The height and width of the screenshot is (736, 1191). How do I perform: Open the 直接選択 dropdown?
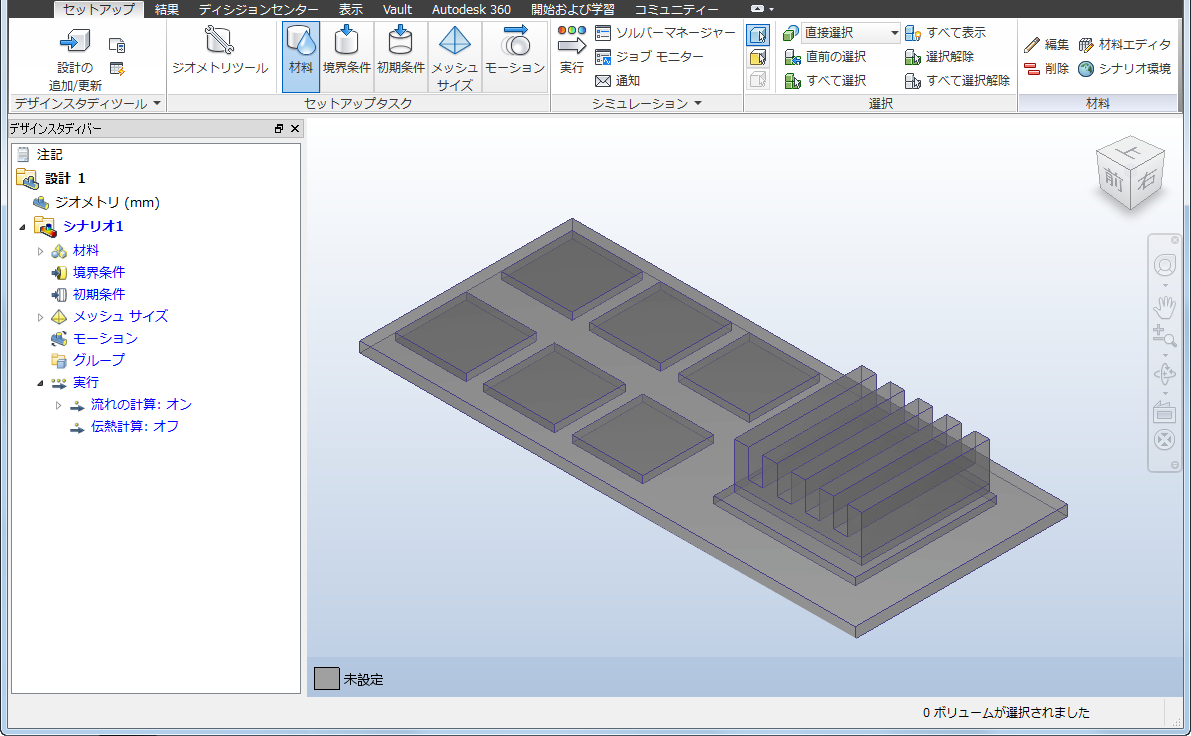tap(851, 33)
